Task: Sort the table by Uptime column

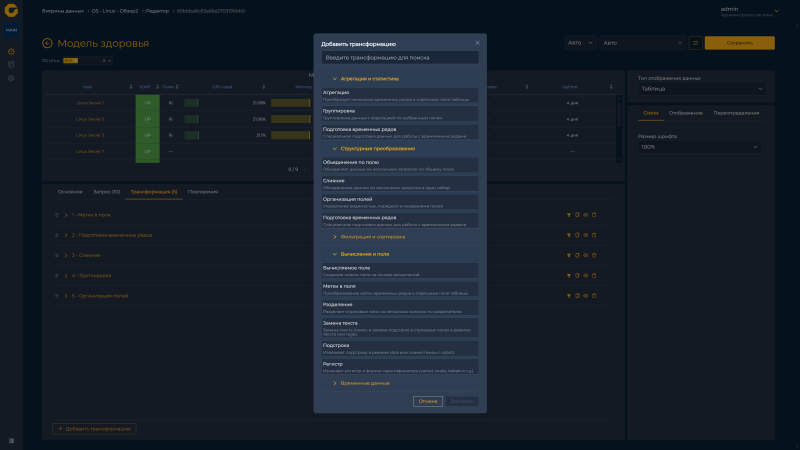Action: [611, 87]
